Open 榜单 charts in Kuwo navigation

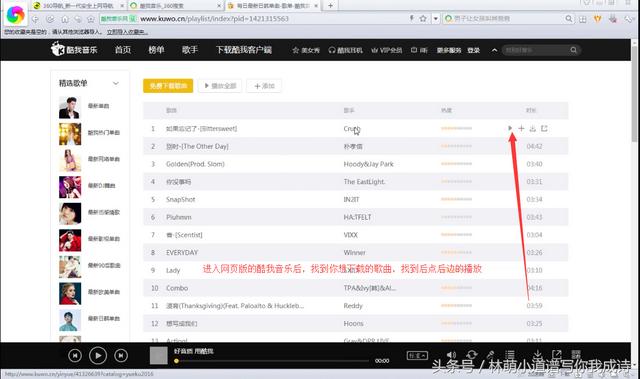(x=156, y=50)
